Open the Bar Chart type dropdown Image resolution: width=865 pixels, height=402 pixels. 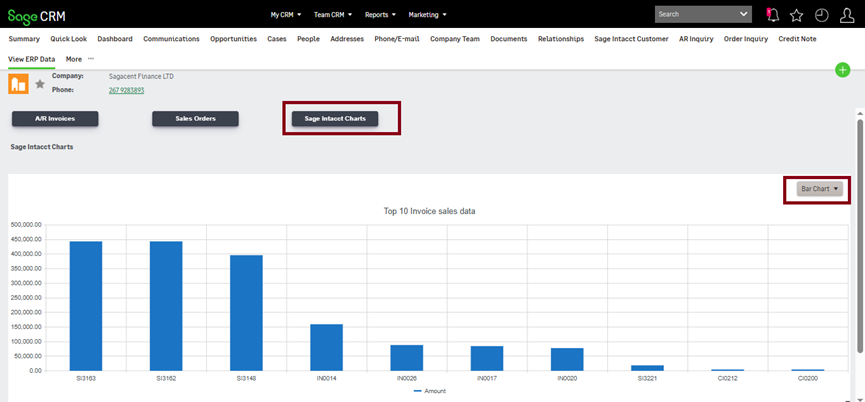[x=820, y=188]
